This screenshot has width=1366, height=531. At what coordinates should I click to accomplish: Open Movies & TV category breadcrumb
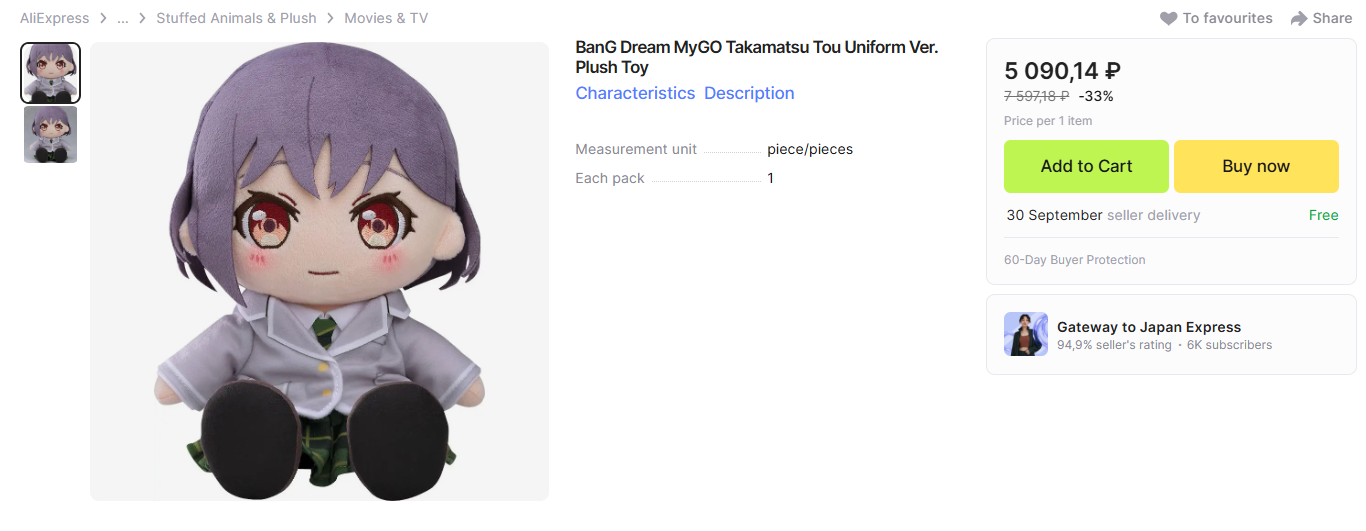[x=386, y=18]
